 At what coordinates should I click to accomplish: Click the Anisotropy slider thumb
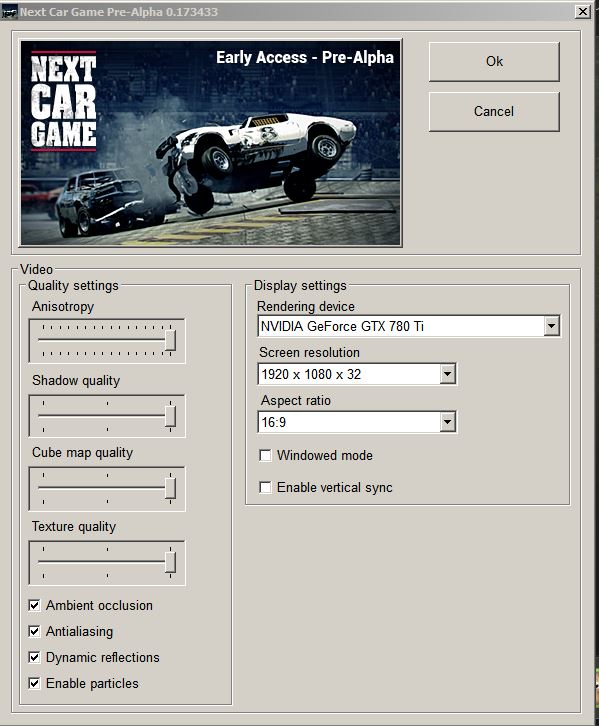(170, 341)
